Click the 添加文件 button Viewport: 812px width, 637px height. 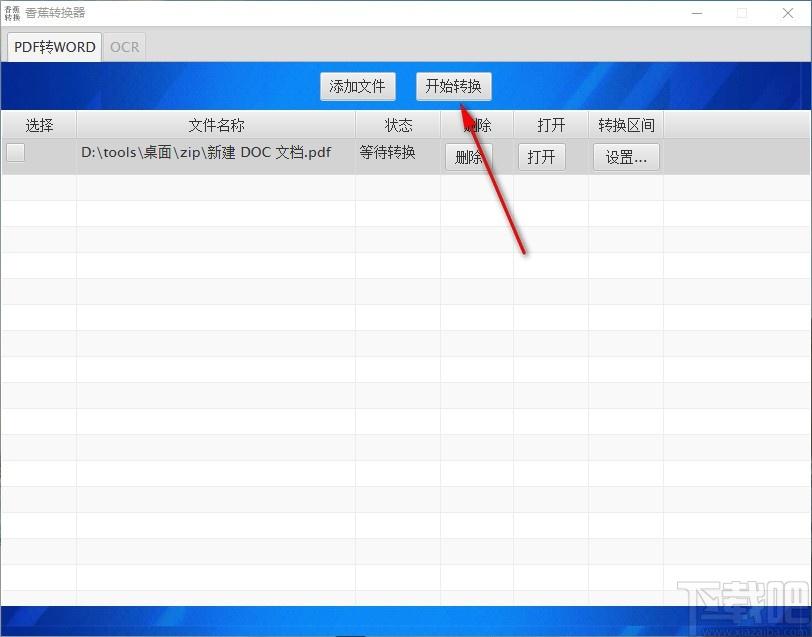358,86
